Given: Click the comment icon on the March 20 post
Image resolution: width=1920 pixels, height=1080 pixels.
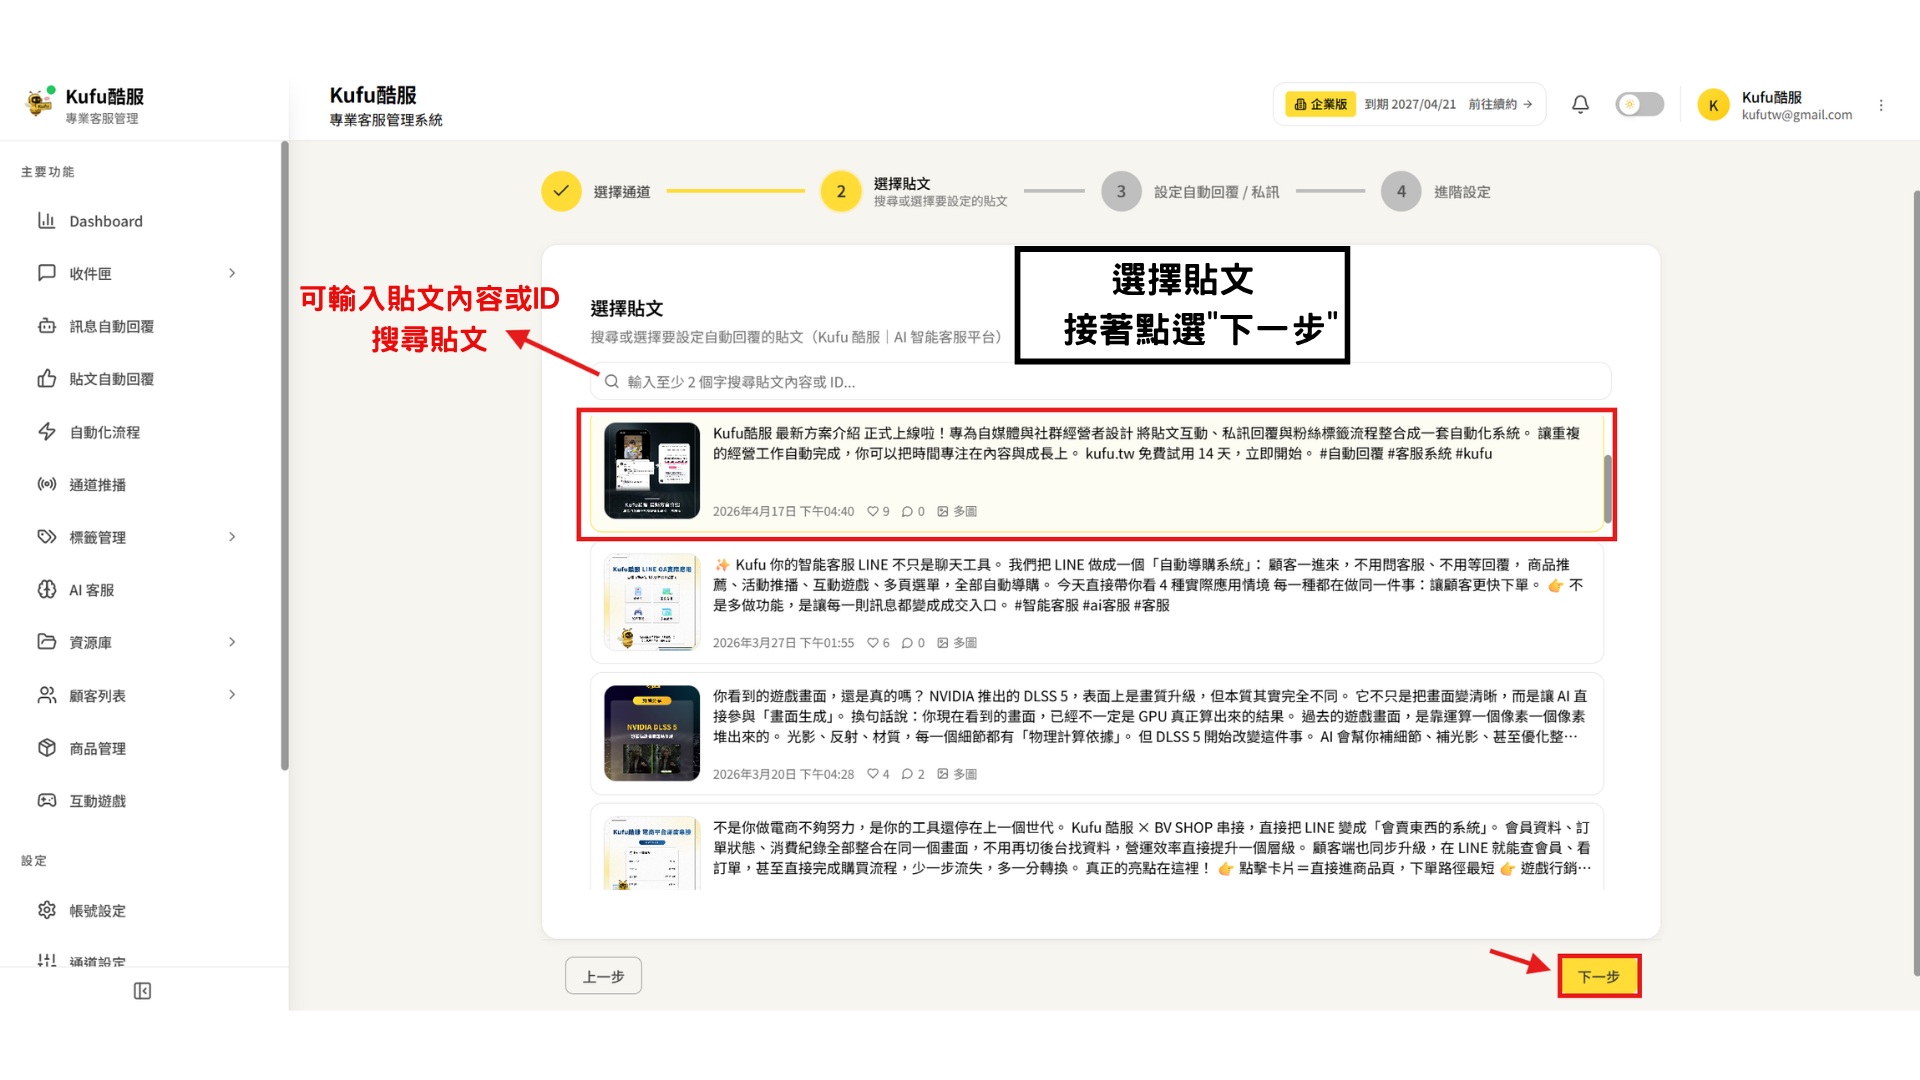Looking at the screenshot, I should 907,774.
